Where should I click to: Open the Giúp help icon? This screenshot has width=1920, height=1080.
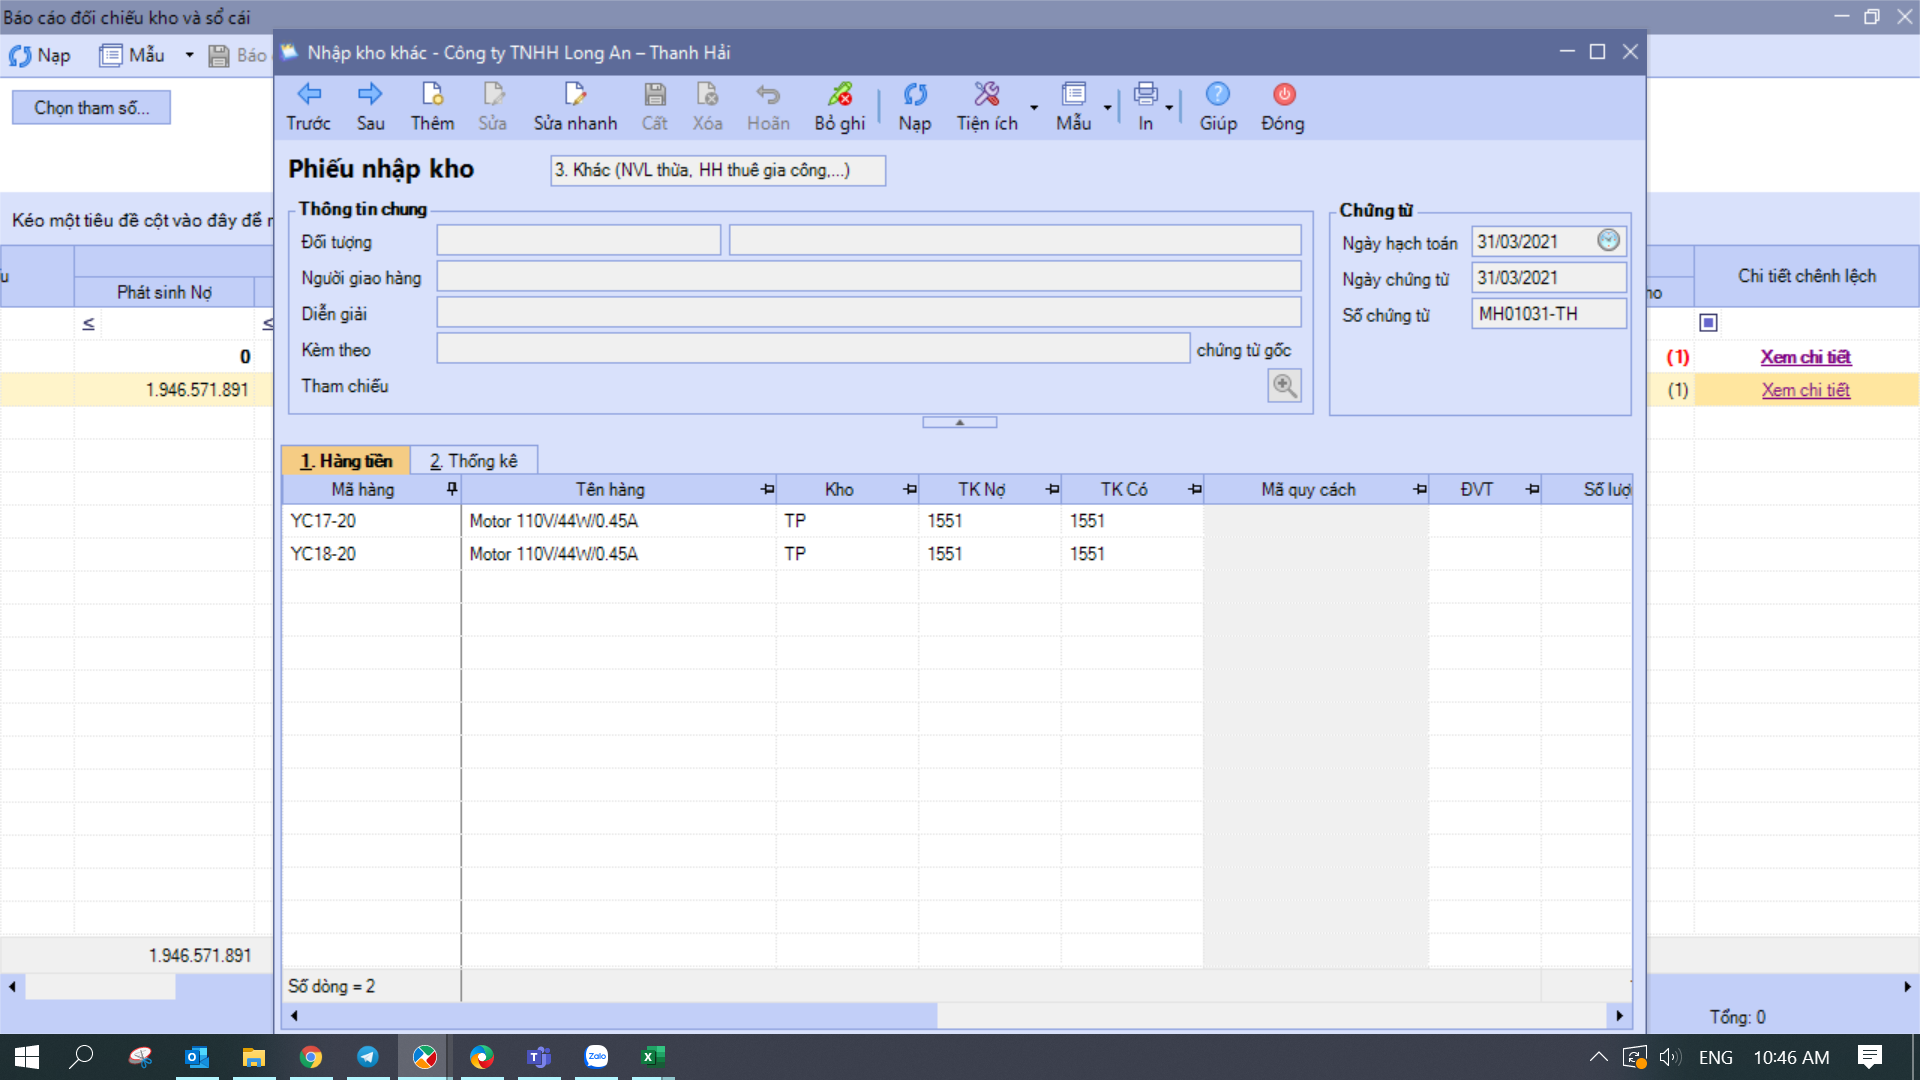(x=1217, y=94)
